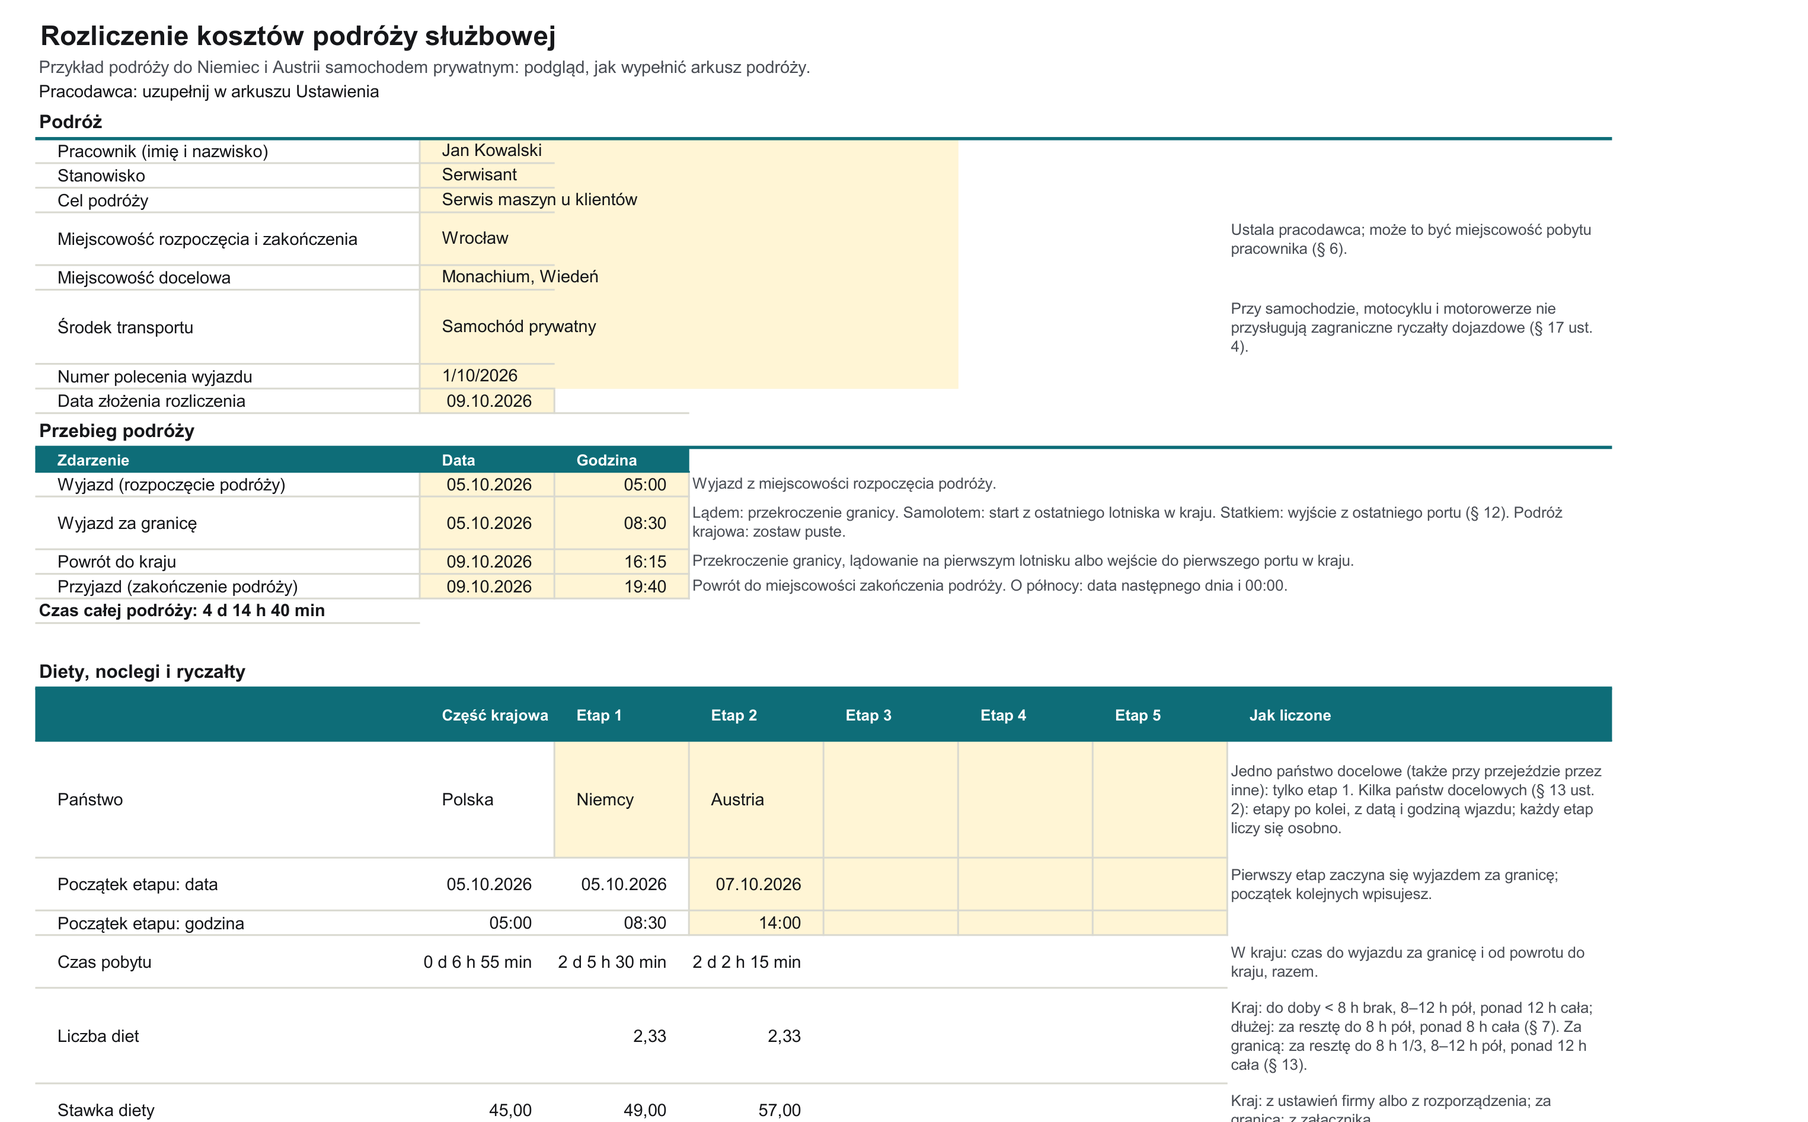The image size is (1808, 1122).
Task: Select the employee name cell 'Jan Kowalski'
Action: coord(688,151)
